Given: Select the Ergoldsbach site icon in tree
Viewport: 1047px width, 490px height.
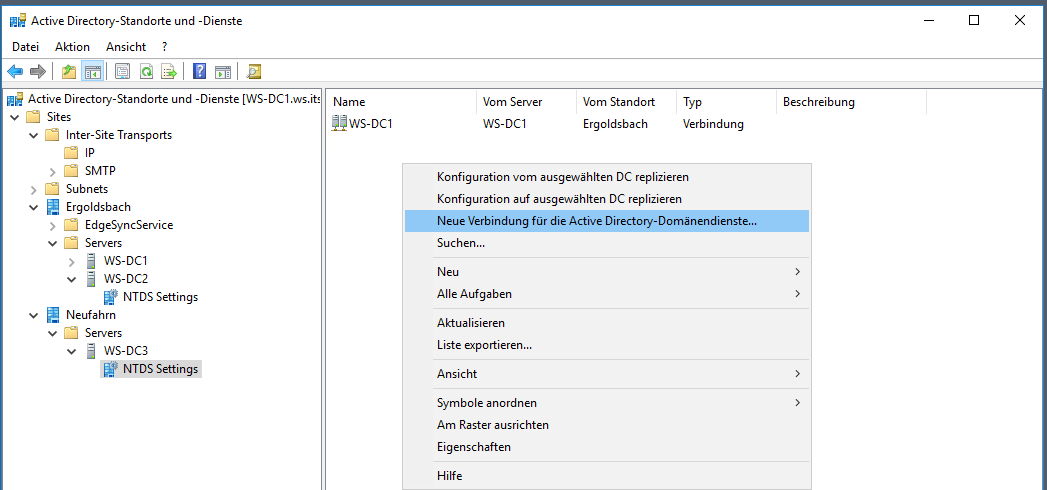Looking at the screenshot, I should pyautogui.click(x=53, y=207).
